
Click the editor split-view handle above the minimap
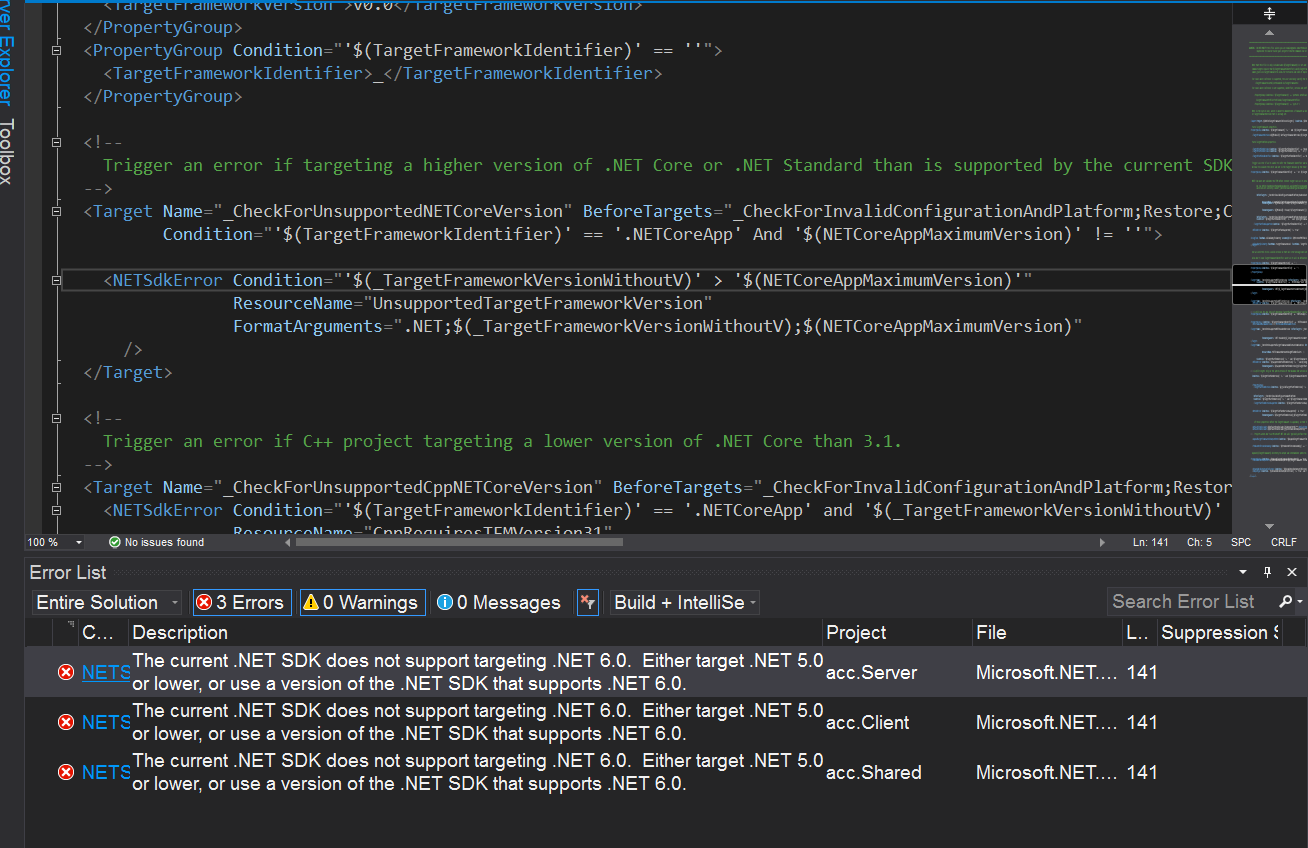(x=1269, y=14)
